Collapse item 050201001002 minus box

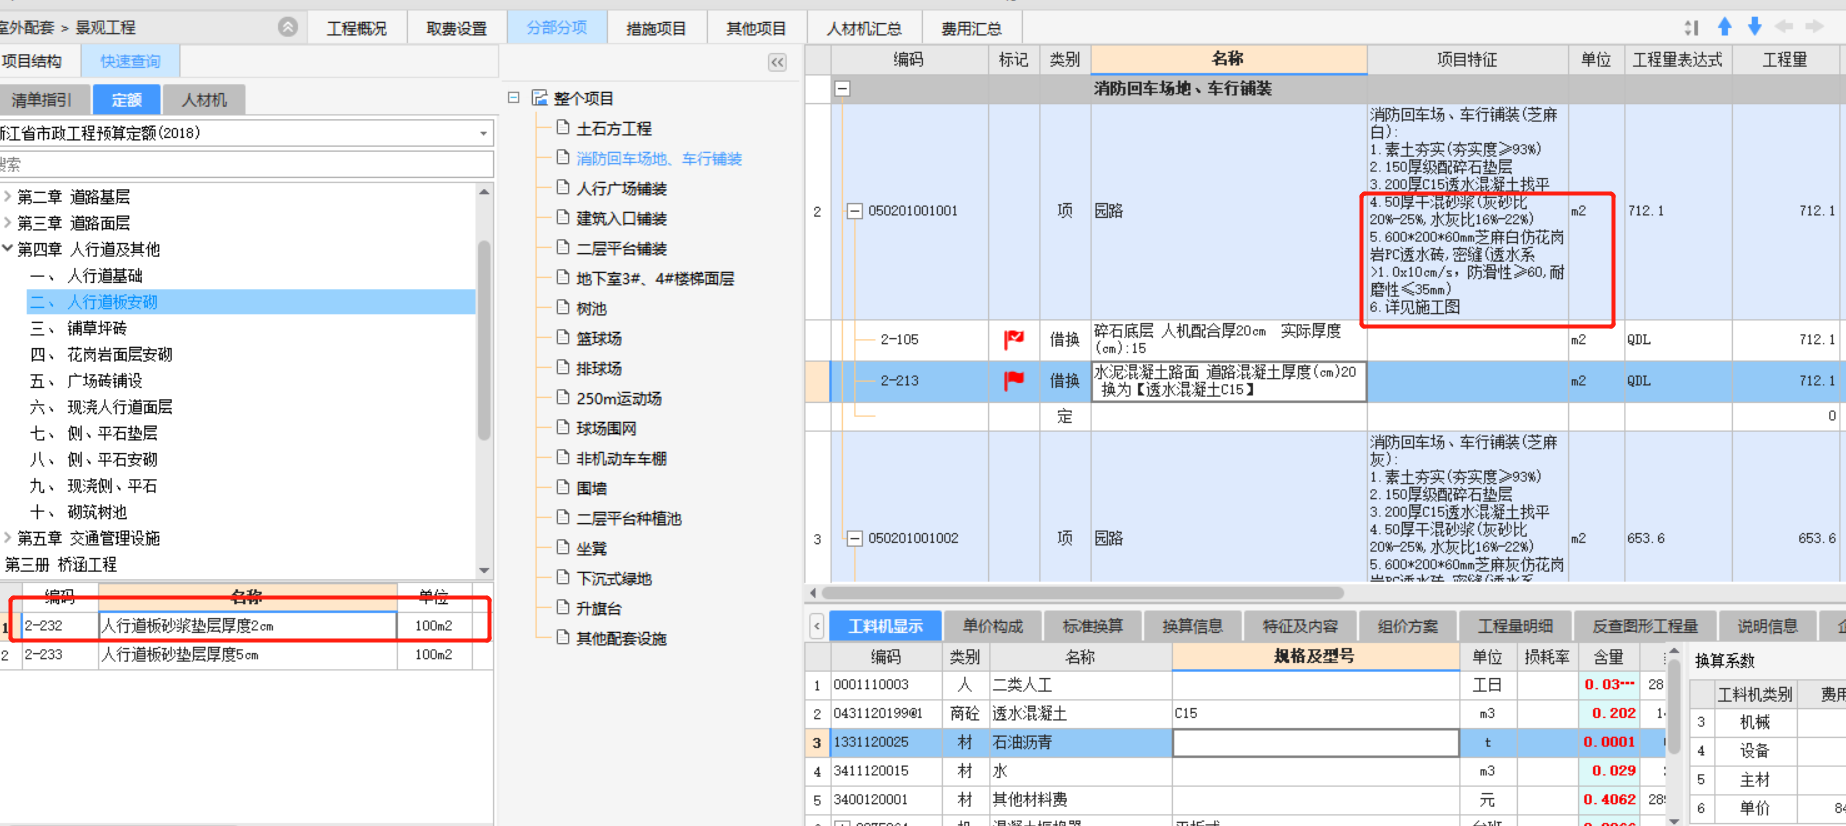coord(855,538)
